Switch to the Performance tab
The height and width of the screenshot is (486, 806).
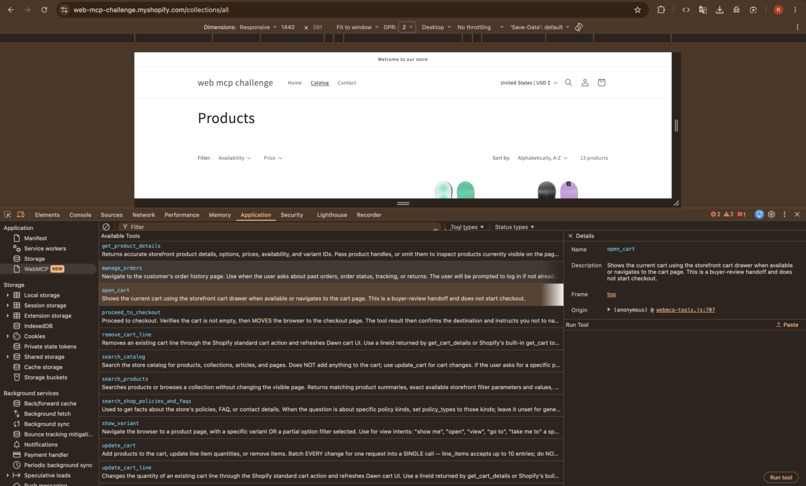point(182,215)
